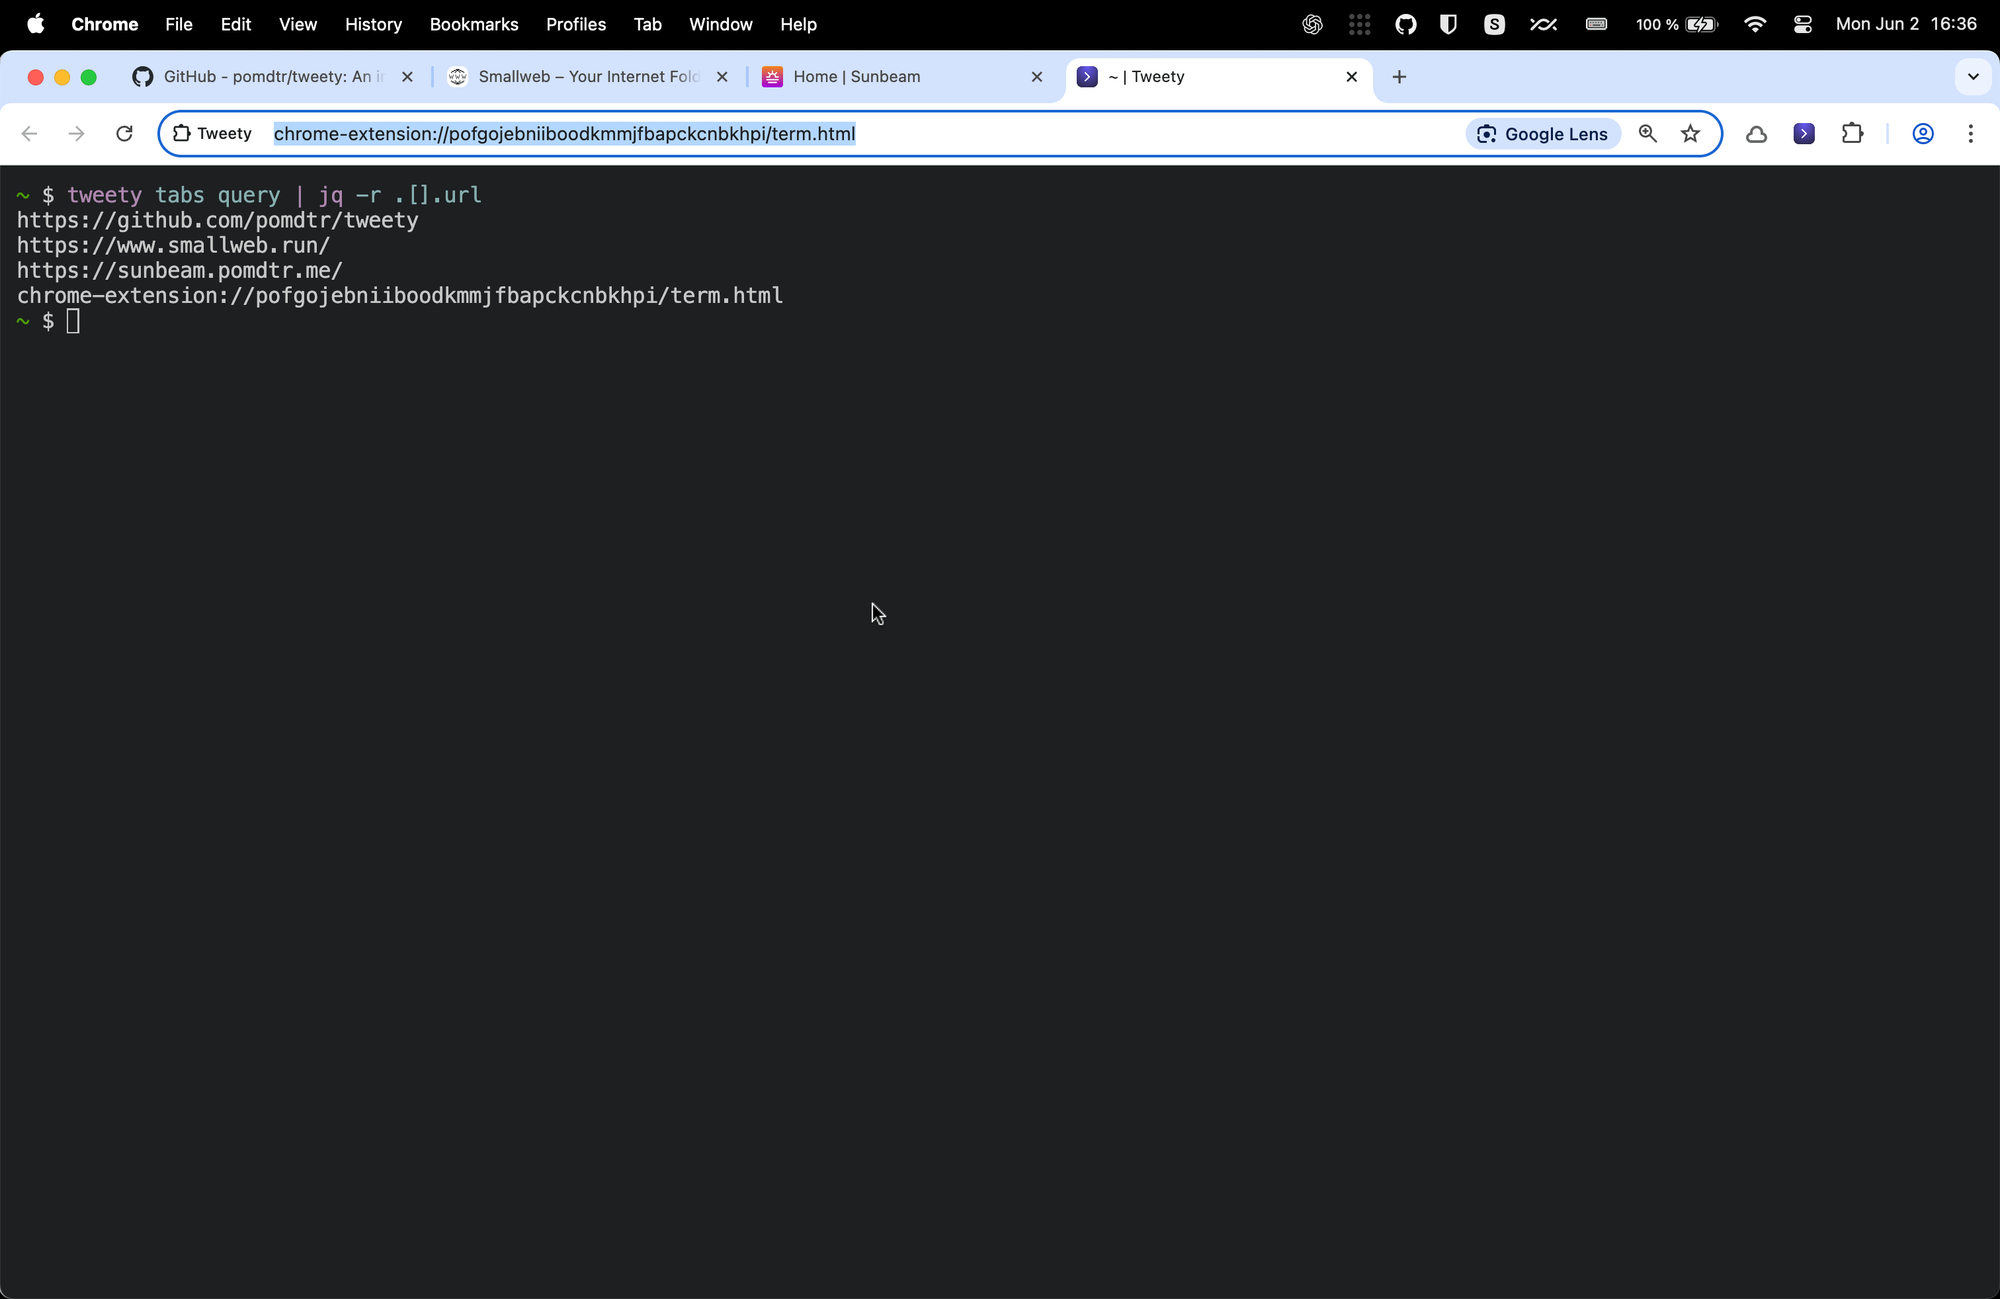Open a new tab with plus button

coord(1399,77)
